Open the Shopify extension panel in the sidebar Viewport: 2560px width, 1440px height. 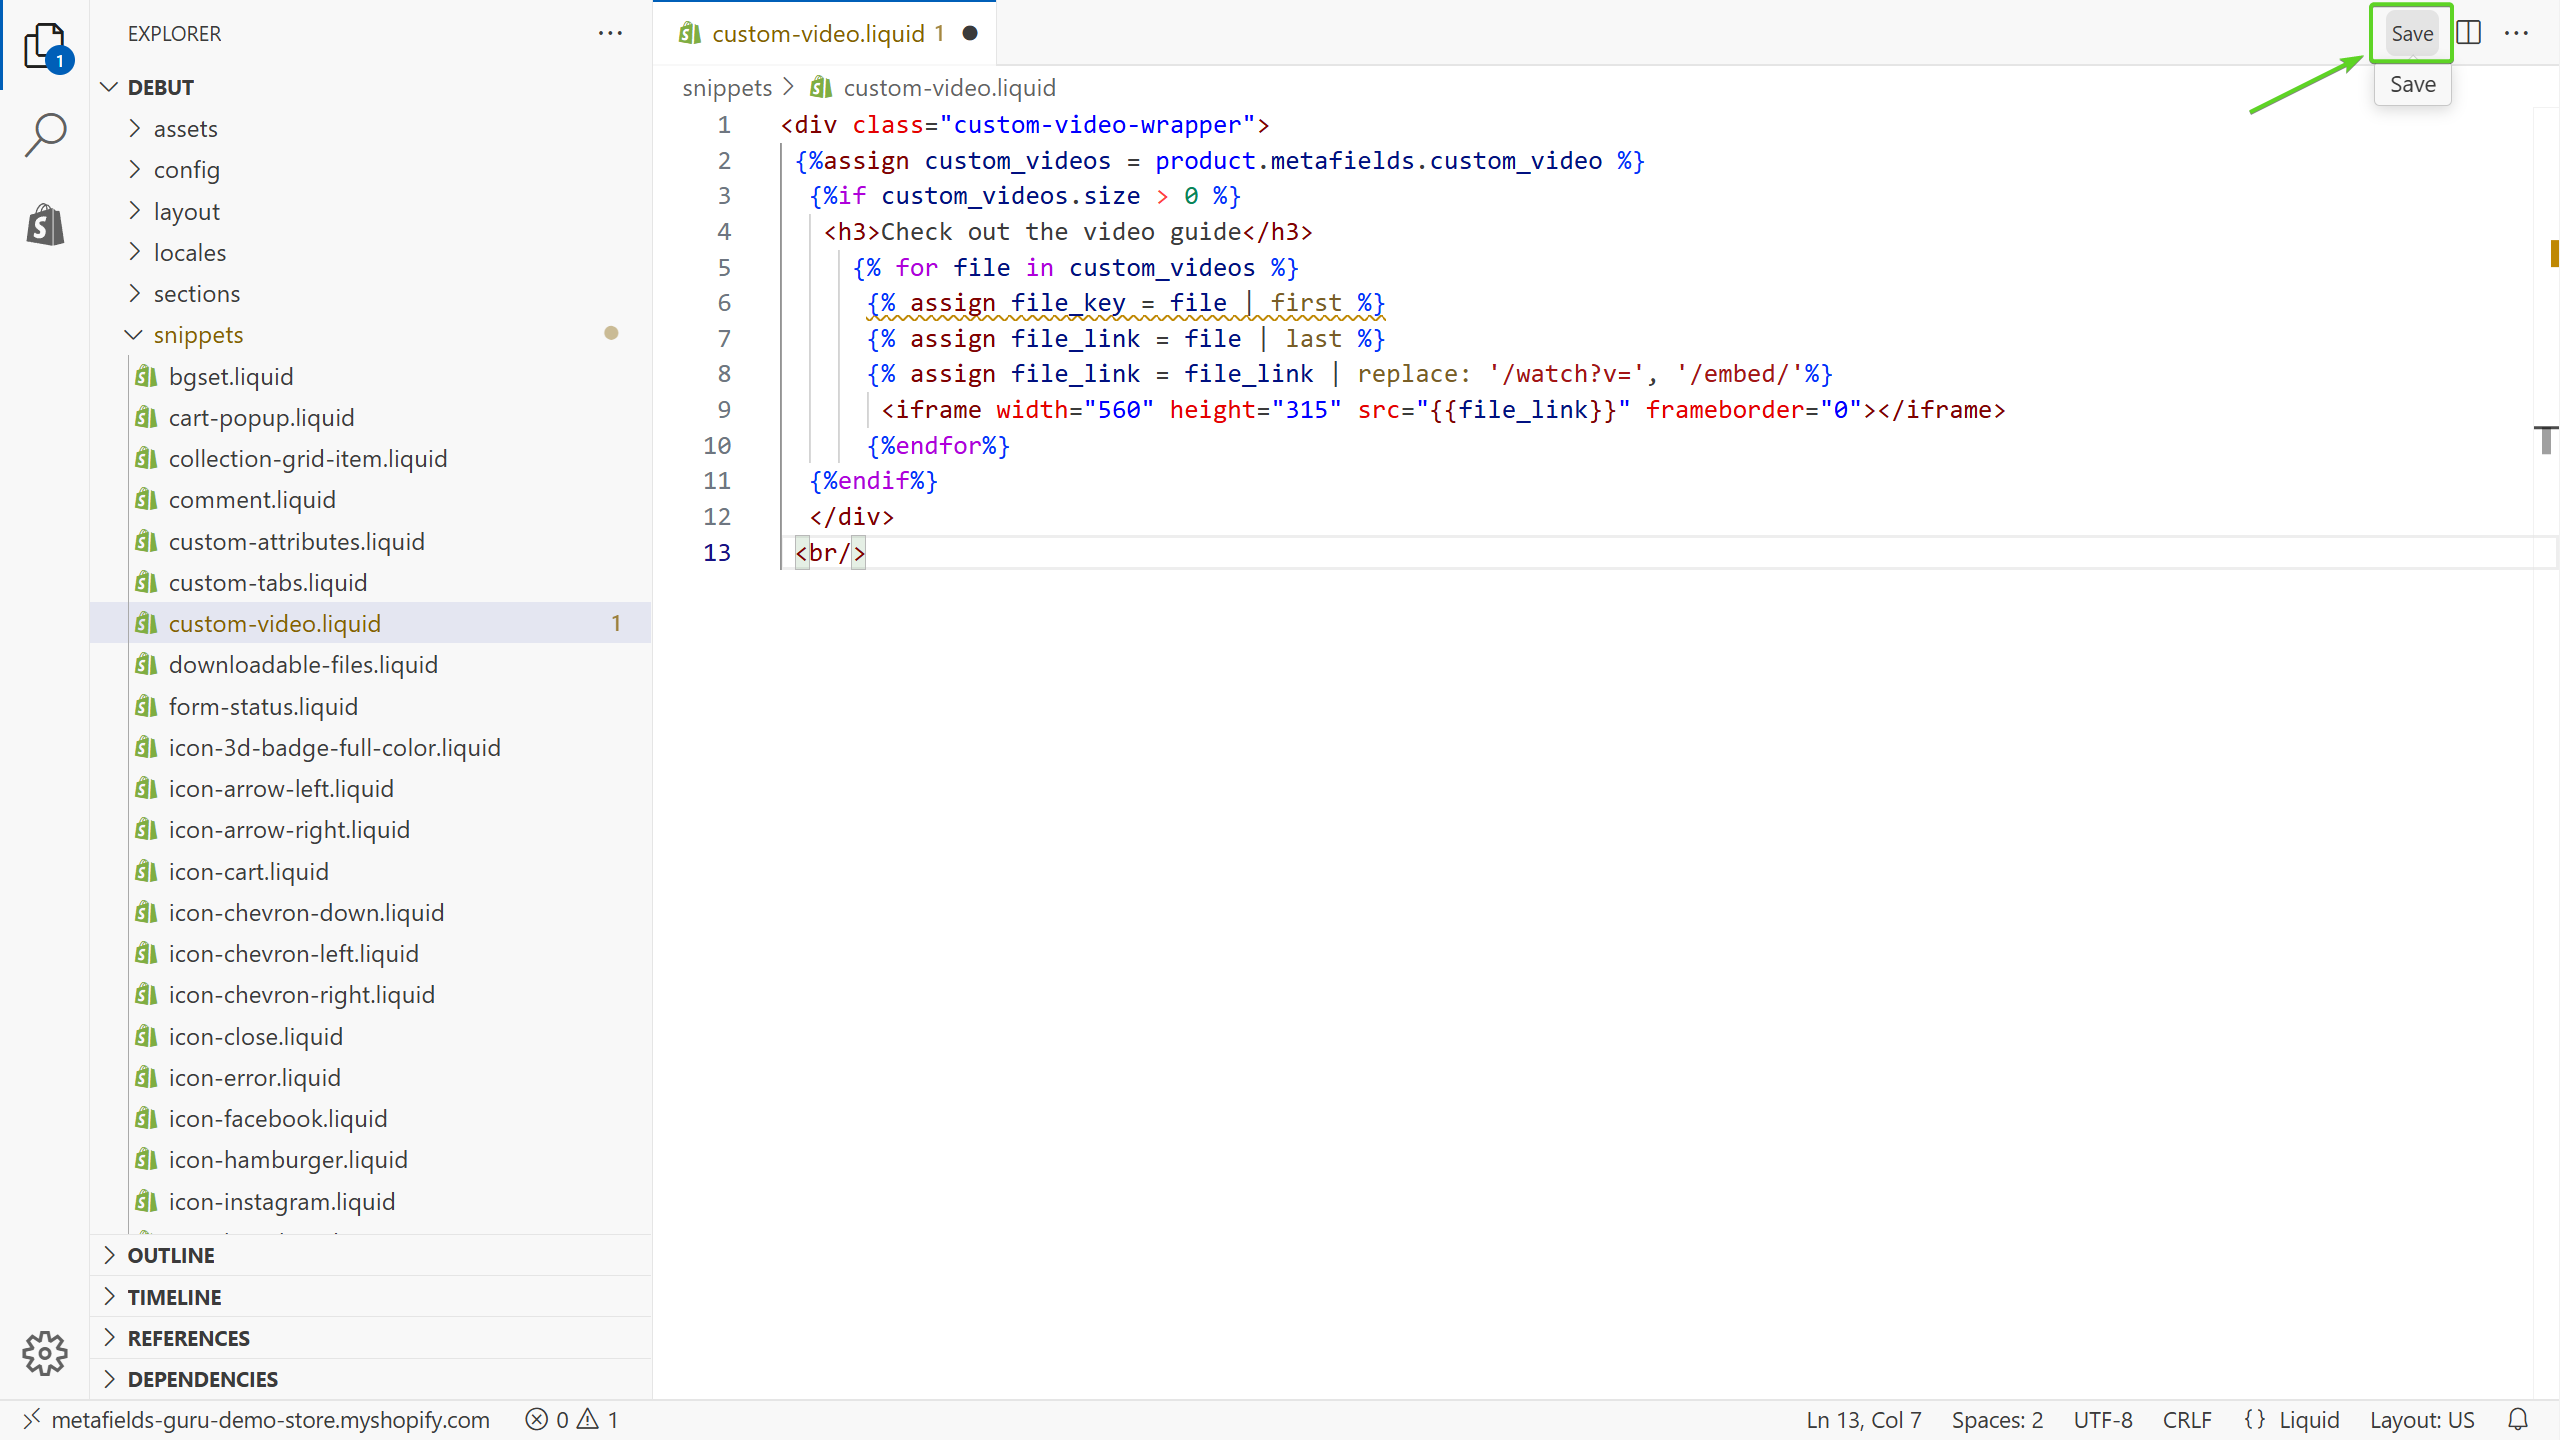pyautogui.click(x=45, y=224)
